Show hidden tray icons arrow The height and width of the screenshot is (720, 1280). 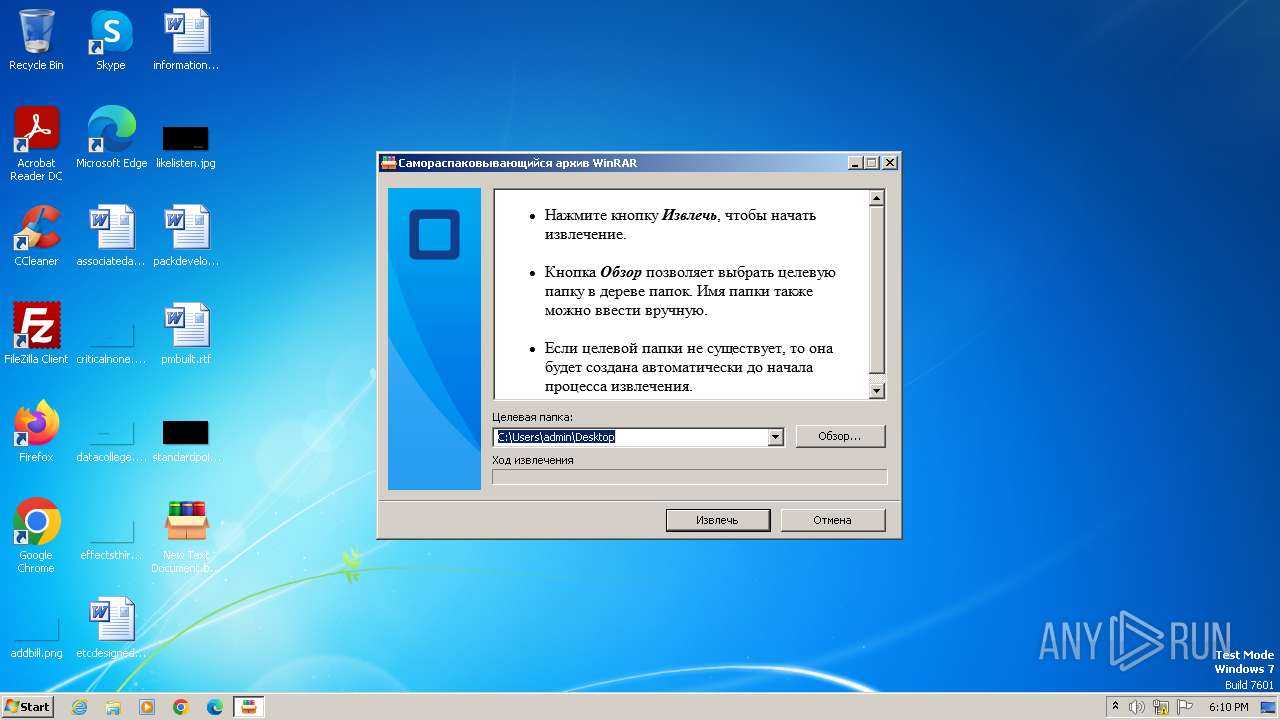[x=1115, y=707]
